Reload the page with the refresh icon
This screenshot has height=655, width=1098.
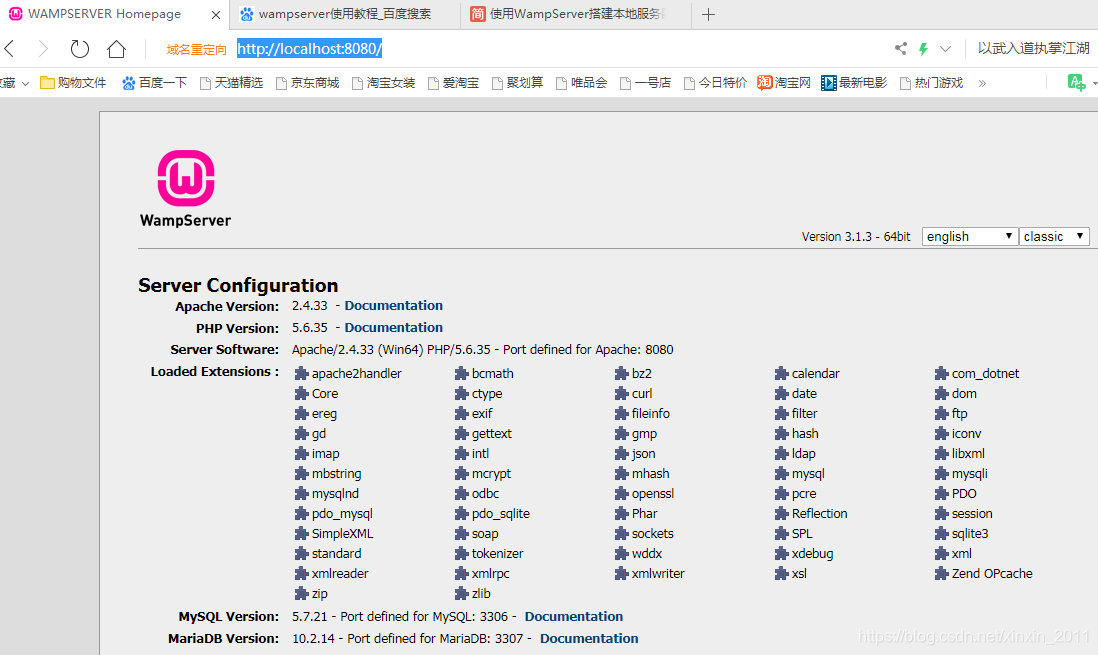click(80, 48)
